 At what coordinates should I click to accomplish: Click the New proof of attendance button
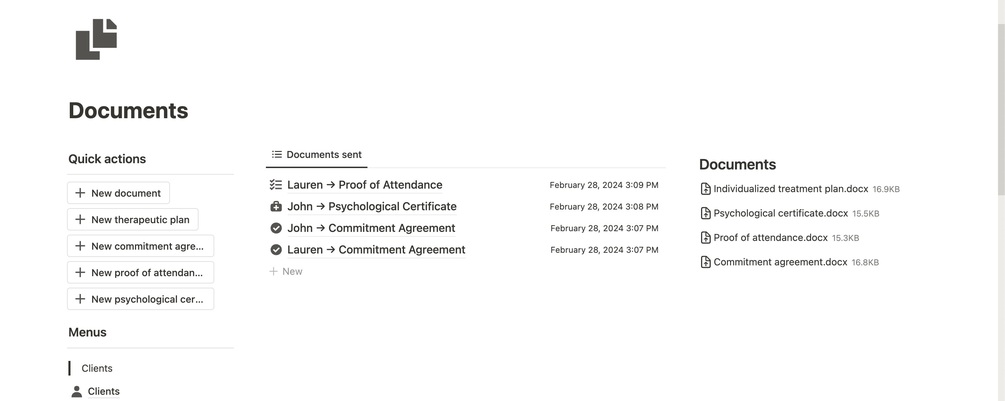(x=140, y=273)
